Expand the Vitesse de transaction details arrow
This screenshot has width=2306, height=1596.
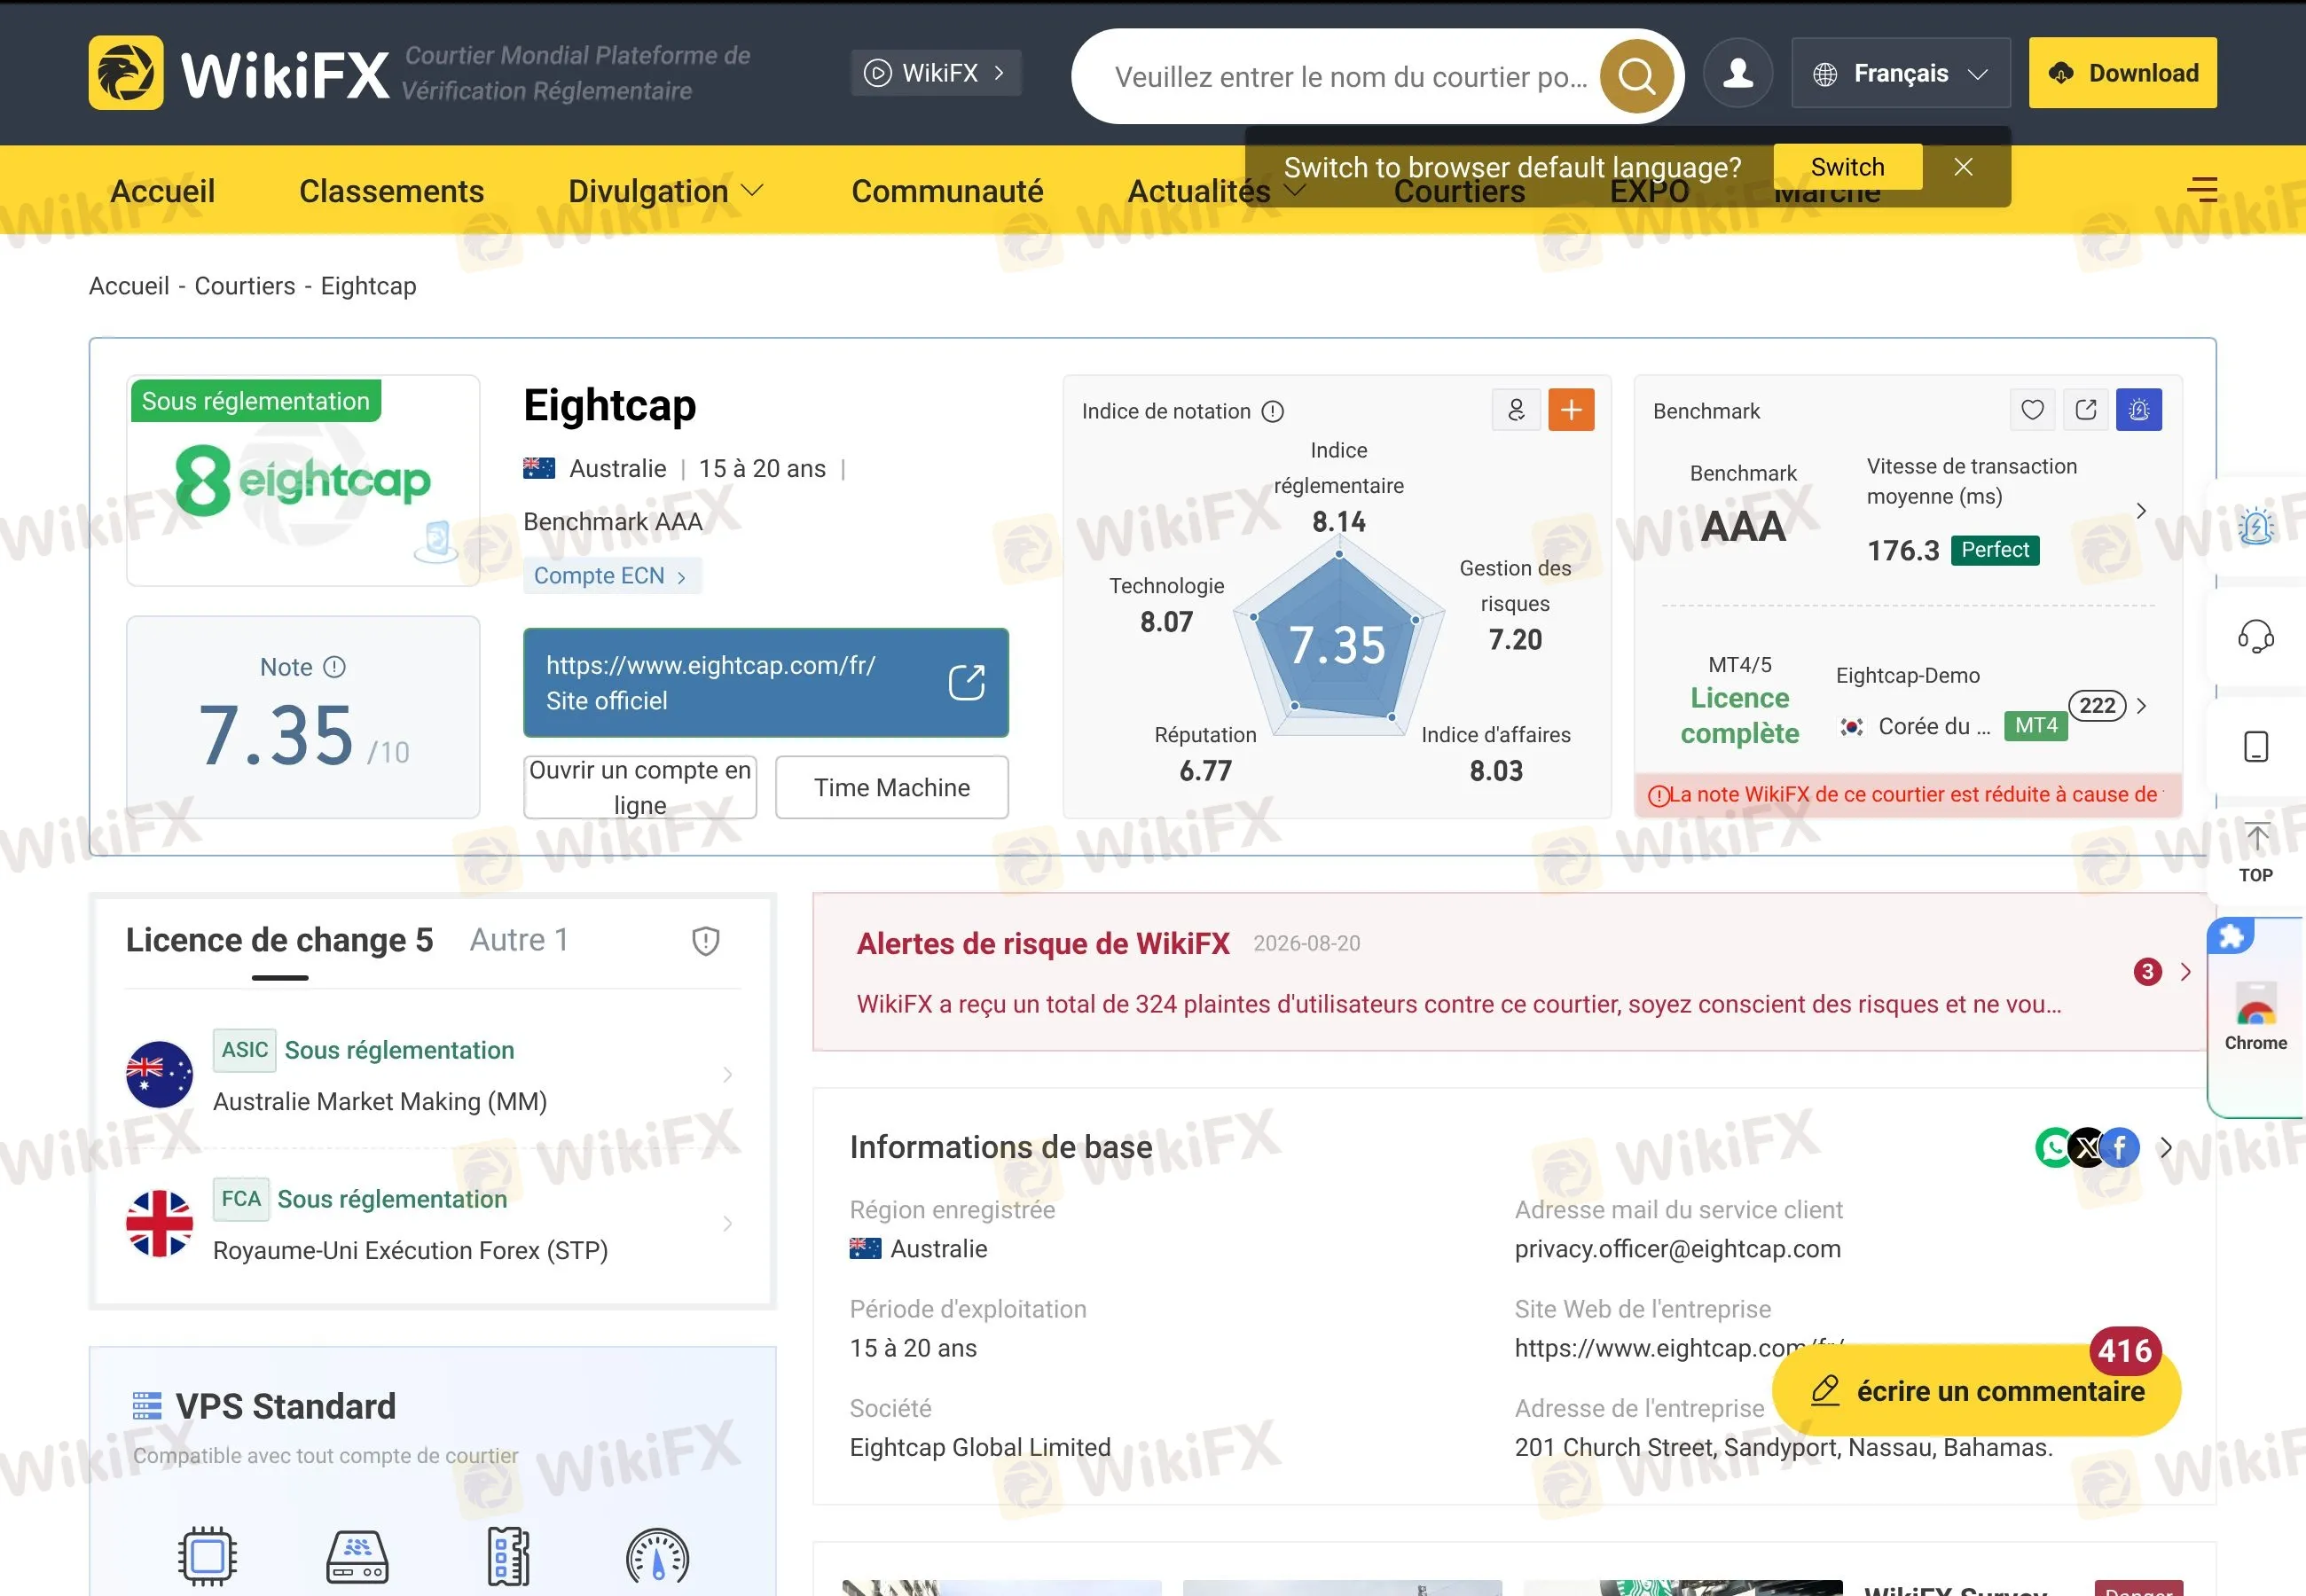pos(2141,510)
